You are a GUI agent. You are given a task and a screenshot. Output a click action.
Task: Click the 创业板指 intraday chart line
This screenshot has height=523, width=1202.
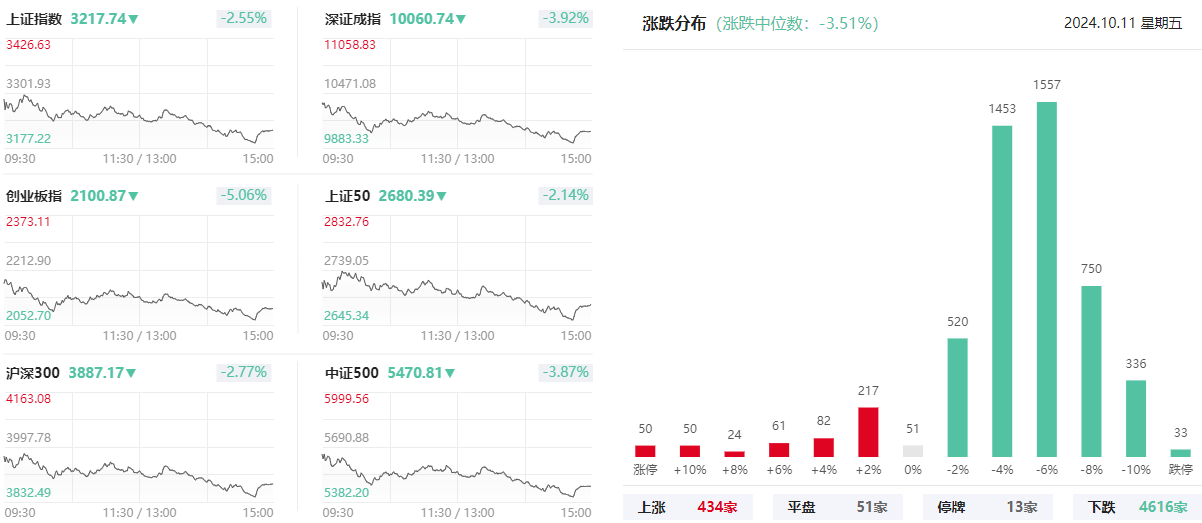pos(138,298)
